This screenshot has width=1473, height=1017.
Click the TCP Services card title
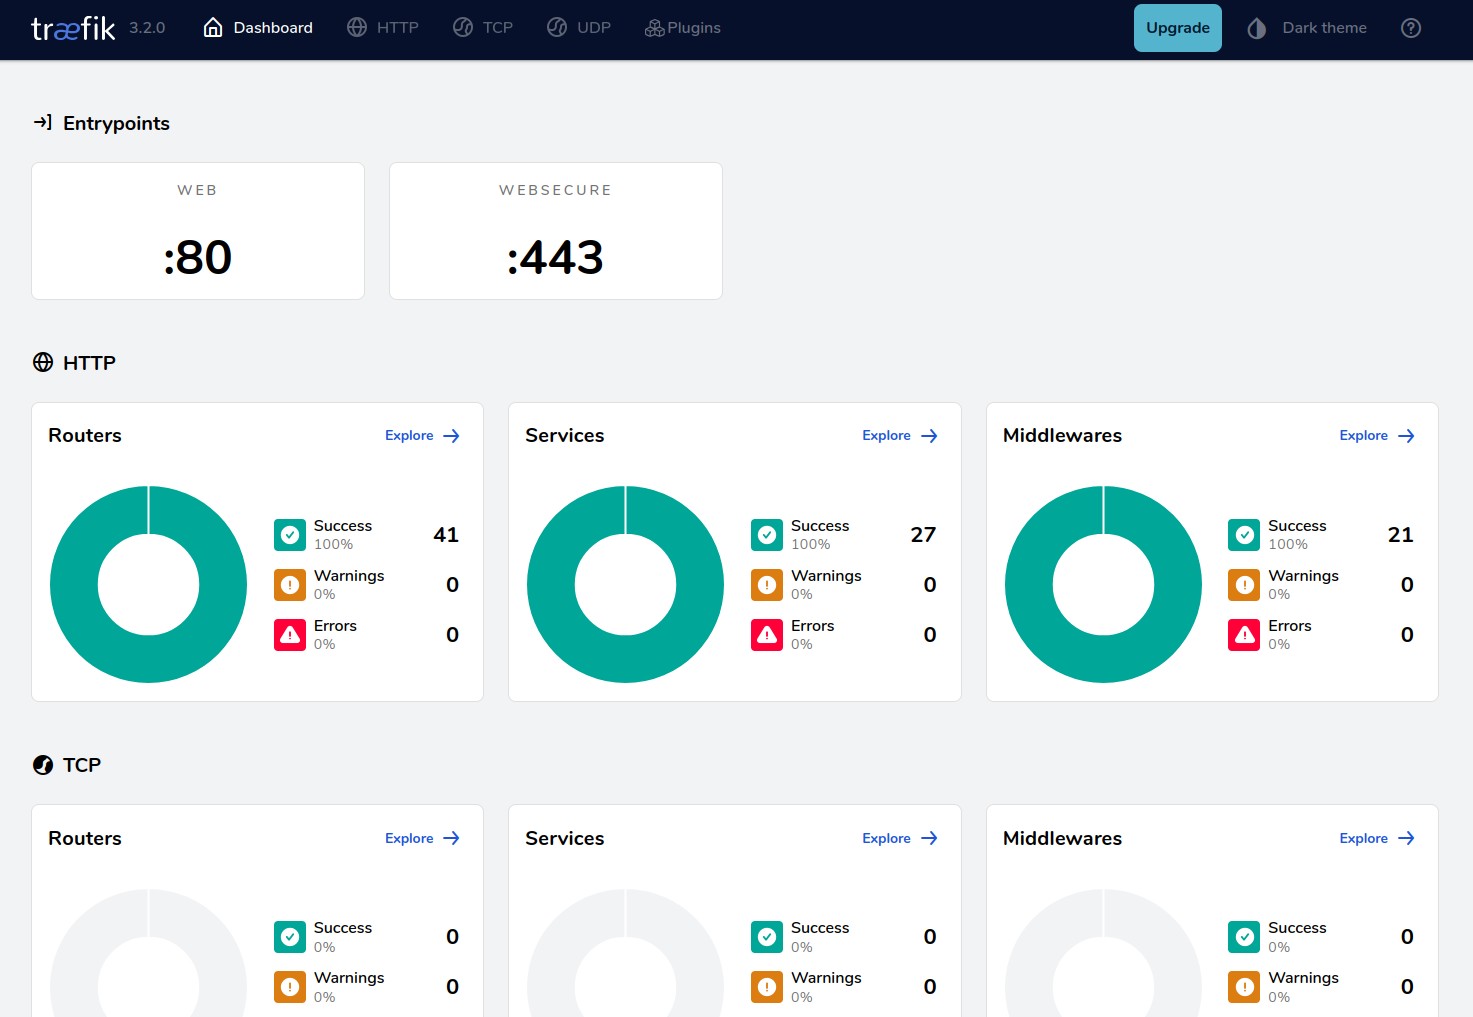click(x=565, y=838)
